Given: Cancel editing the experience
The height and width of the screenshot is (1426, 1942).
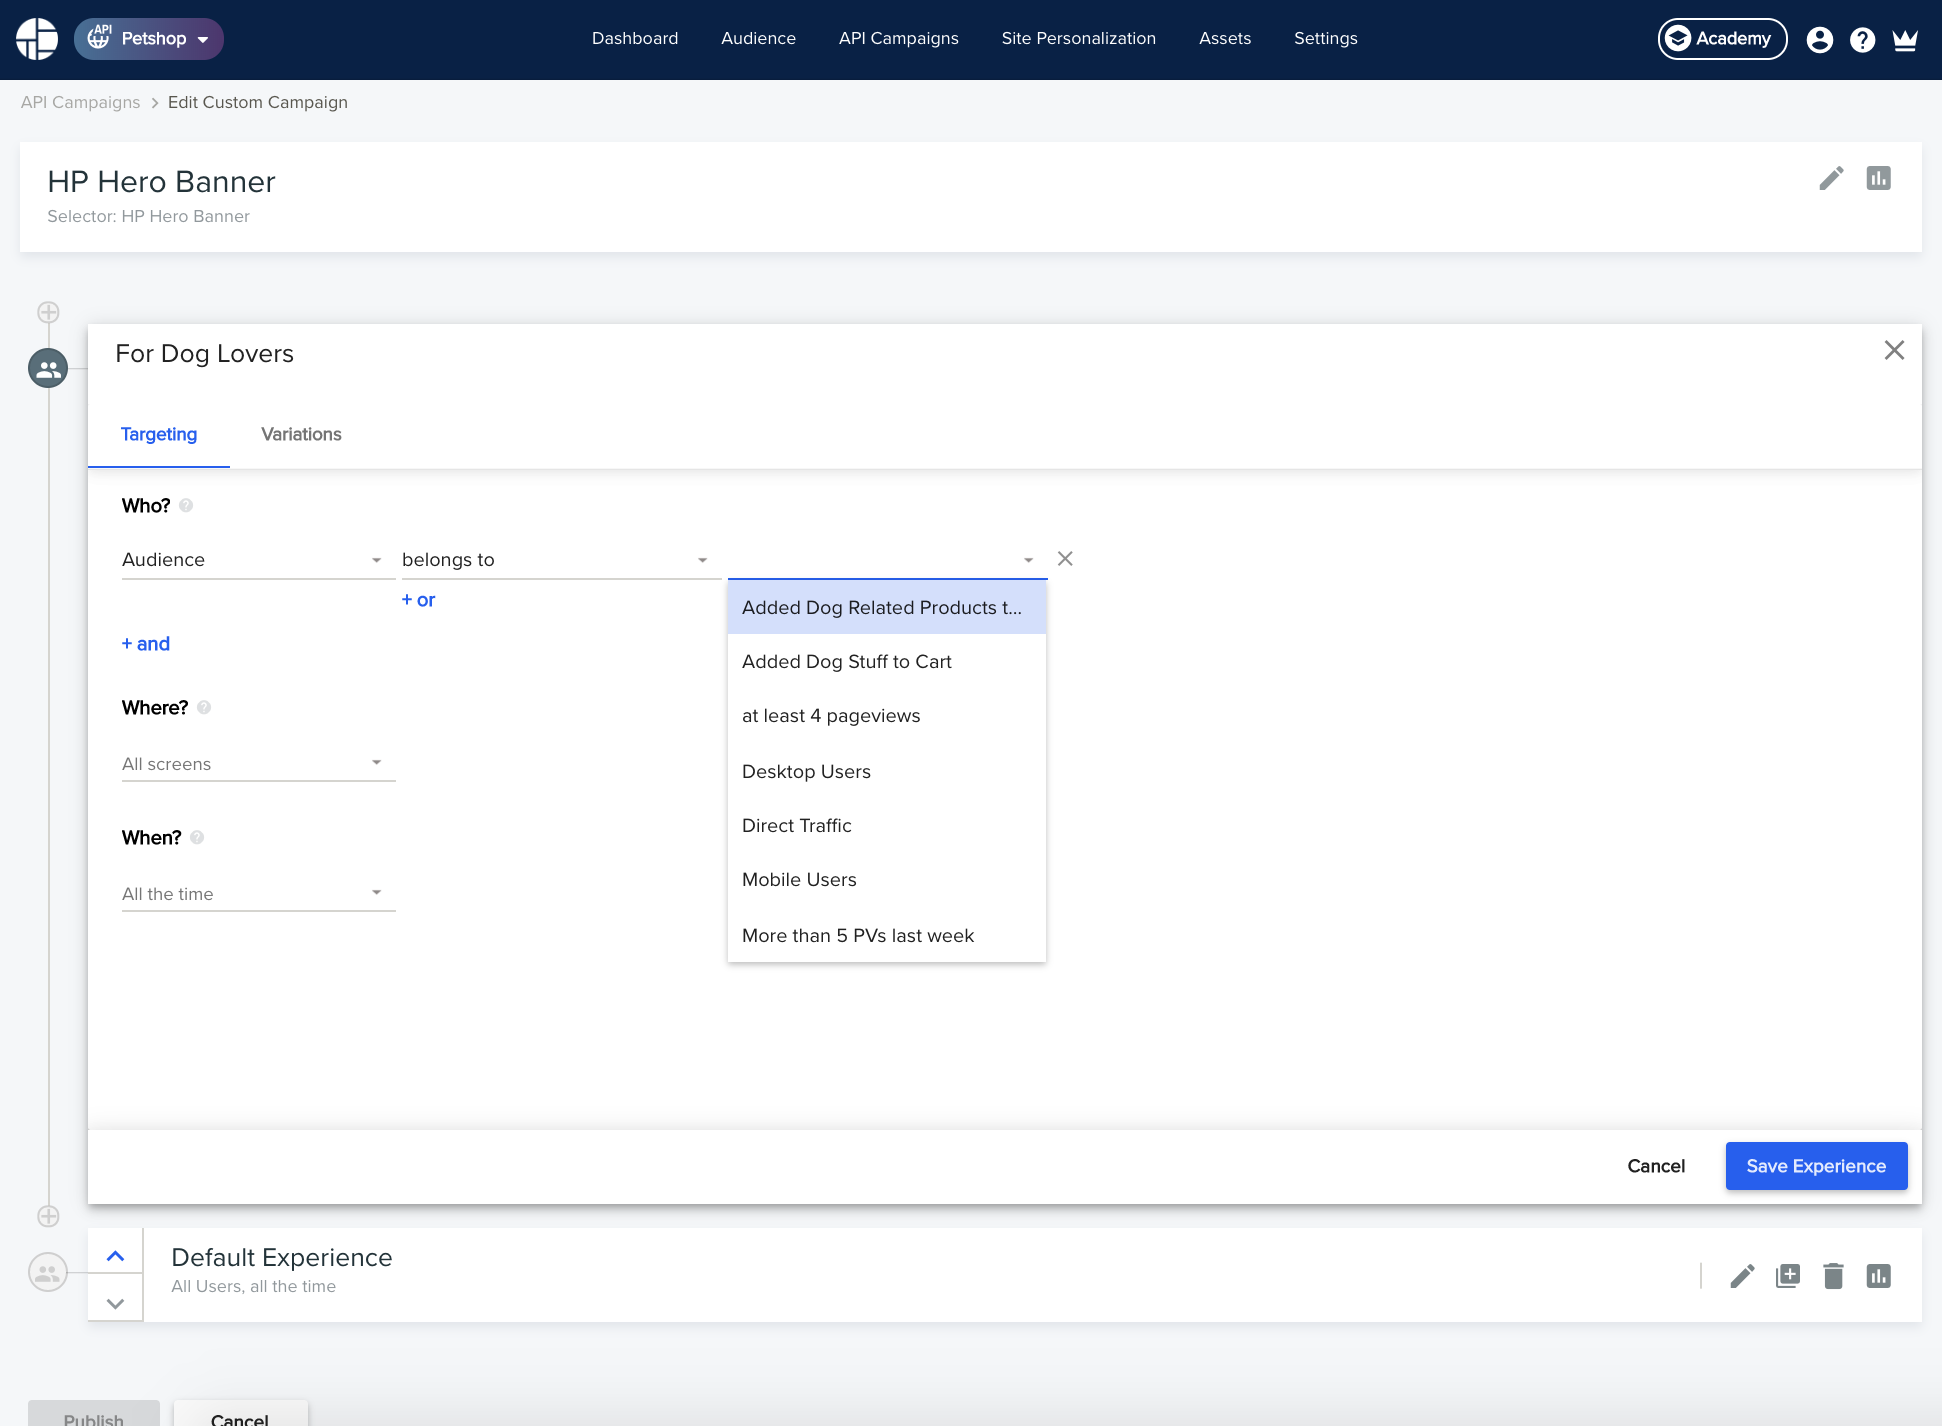Looking at the screenshot, I should pyautogui.click(x=1656, y=1166).
